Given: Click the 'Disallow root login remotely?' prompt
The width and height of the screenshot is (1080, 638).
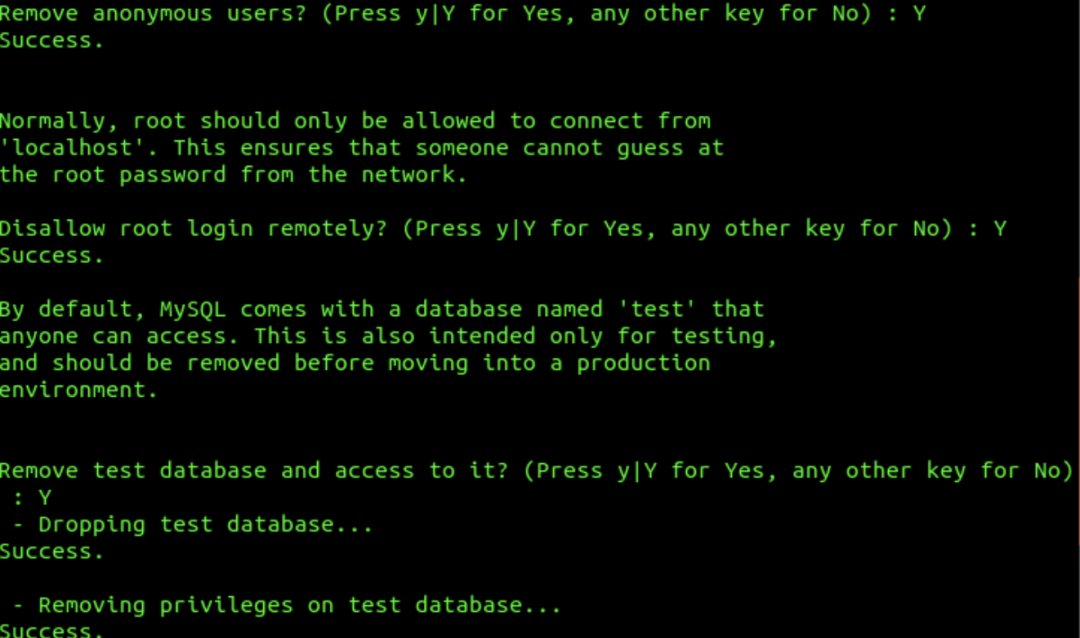Looking at the screenshot, I should pyautogui.click(x=193, y=229).
